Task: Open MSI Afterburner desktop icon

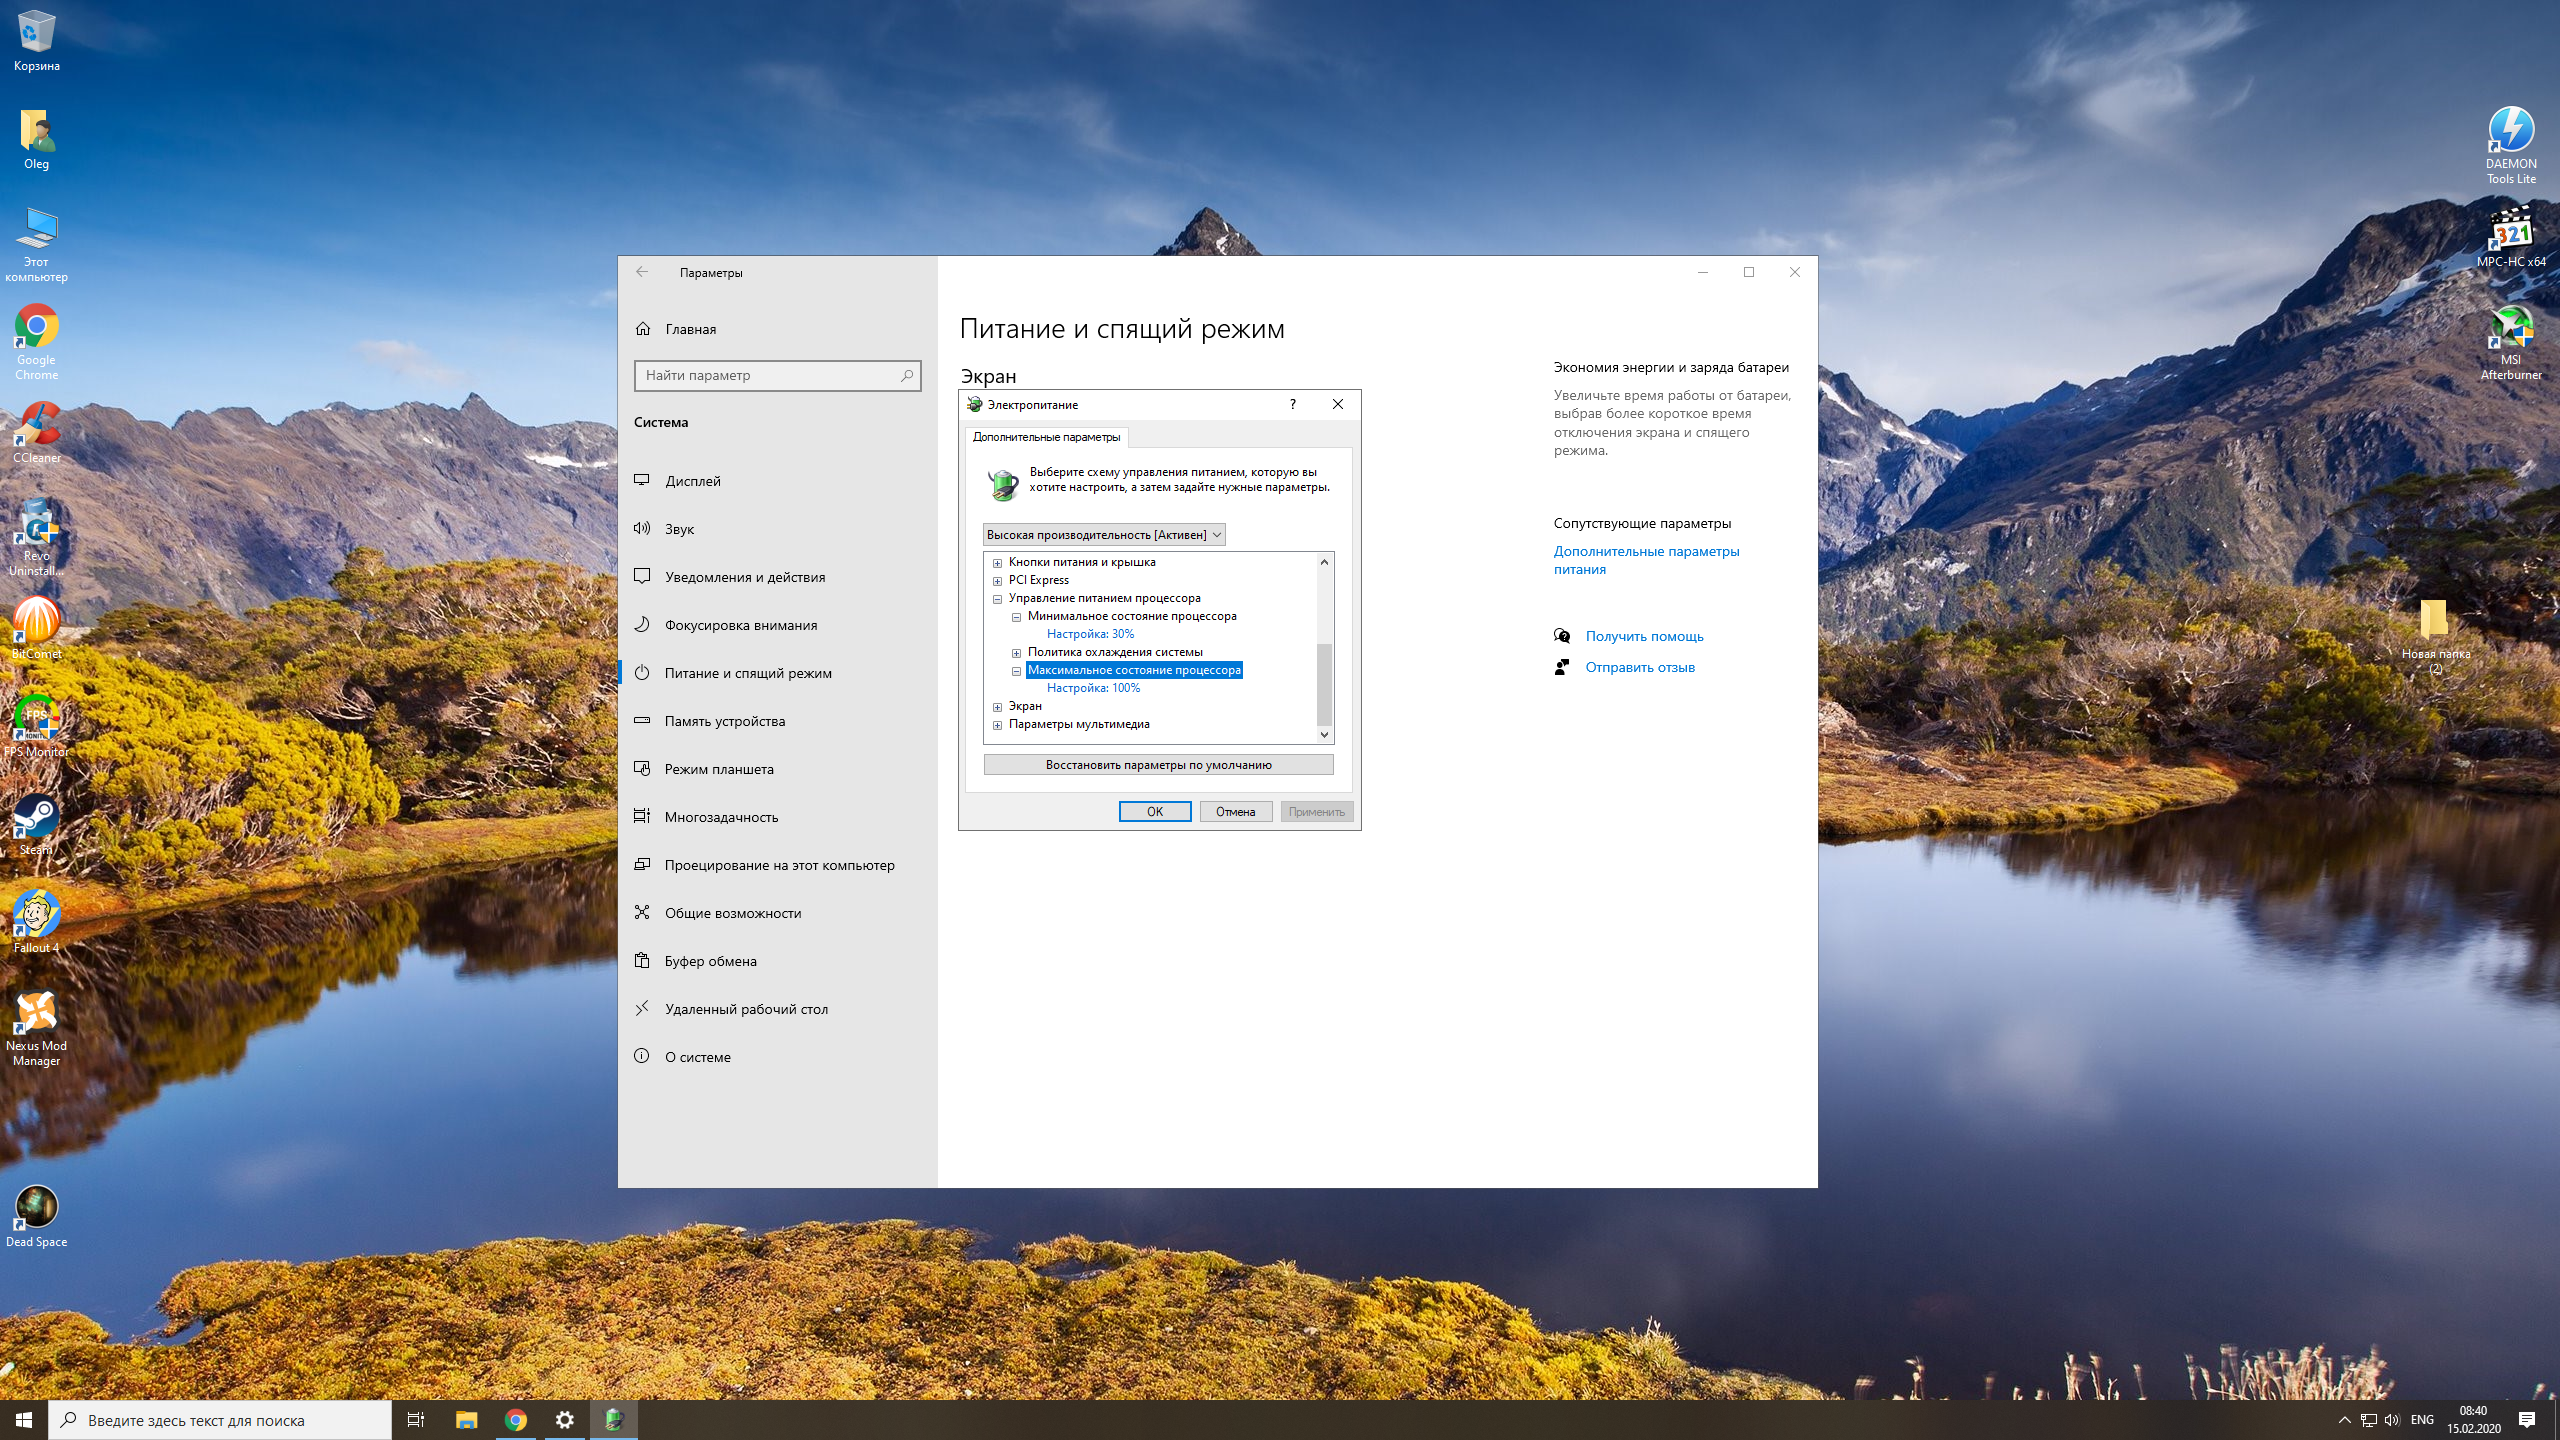Action: 2510,330
